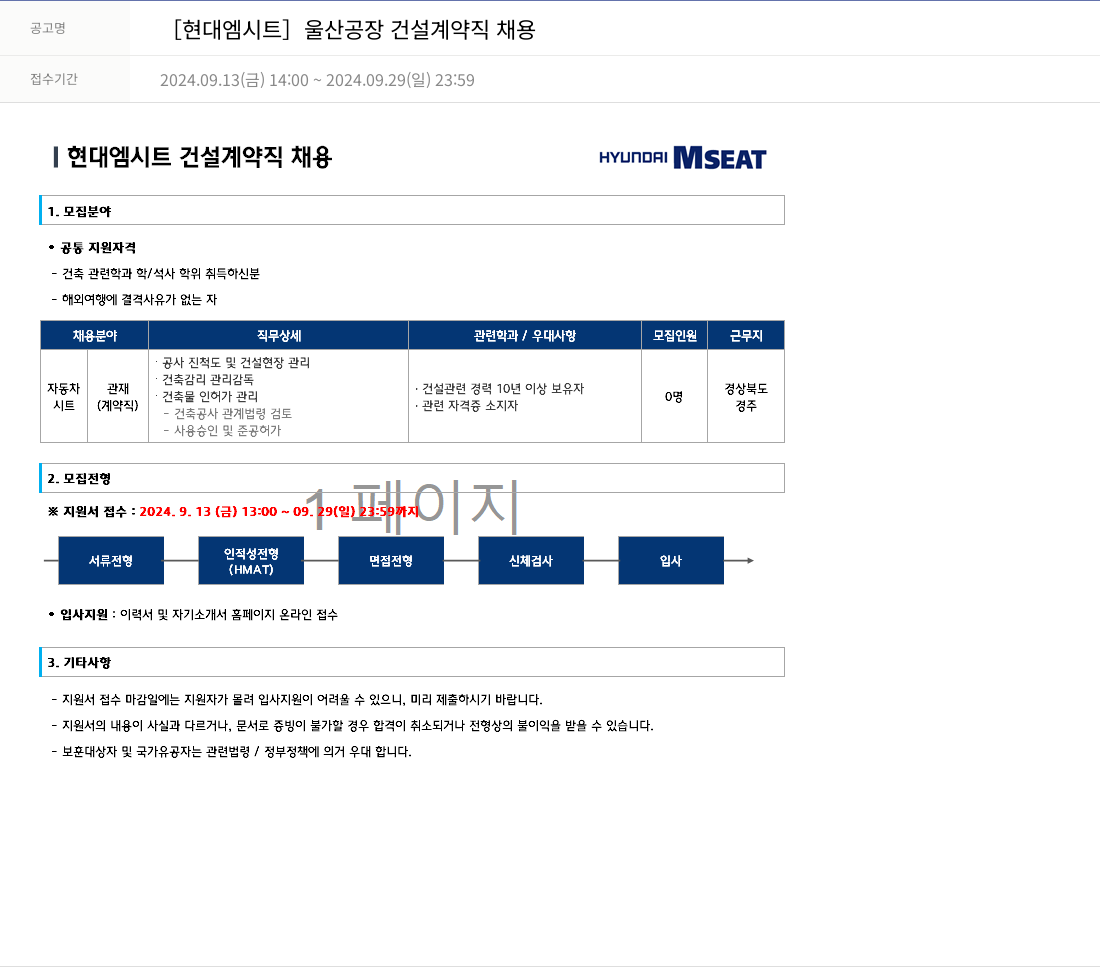Screen dimensions: 1100x967
Task: Click the line '건축 관련학과 학/석사 학위 취득하신분'
Action: [x=156, y=274]
